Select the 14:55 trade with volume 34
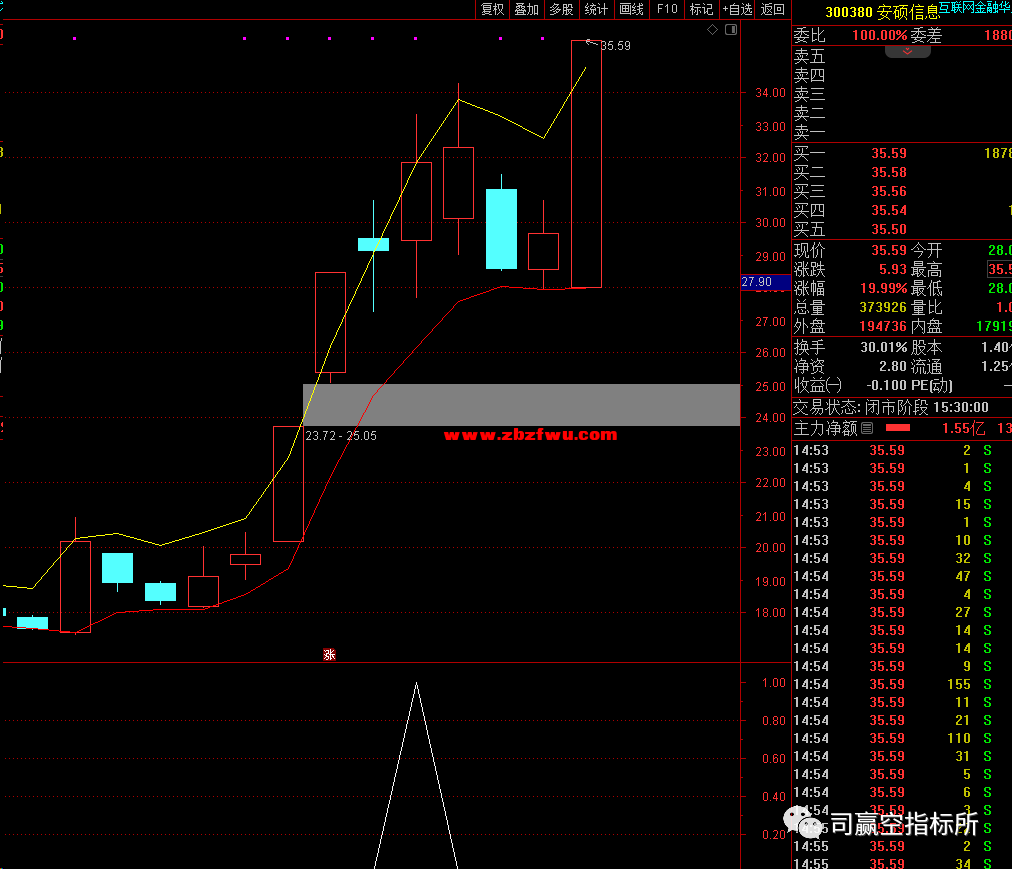 891,863
